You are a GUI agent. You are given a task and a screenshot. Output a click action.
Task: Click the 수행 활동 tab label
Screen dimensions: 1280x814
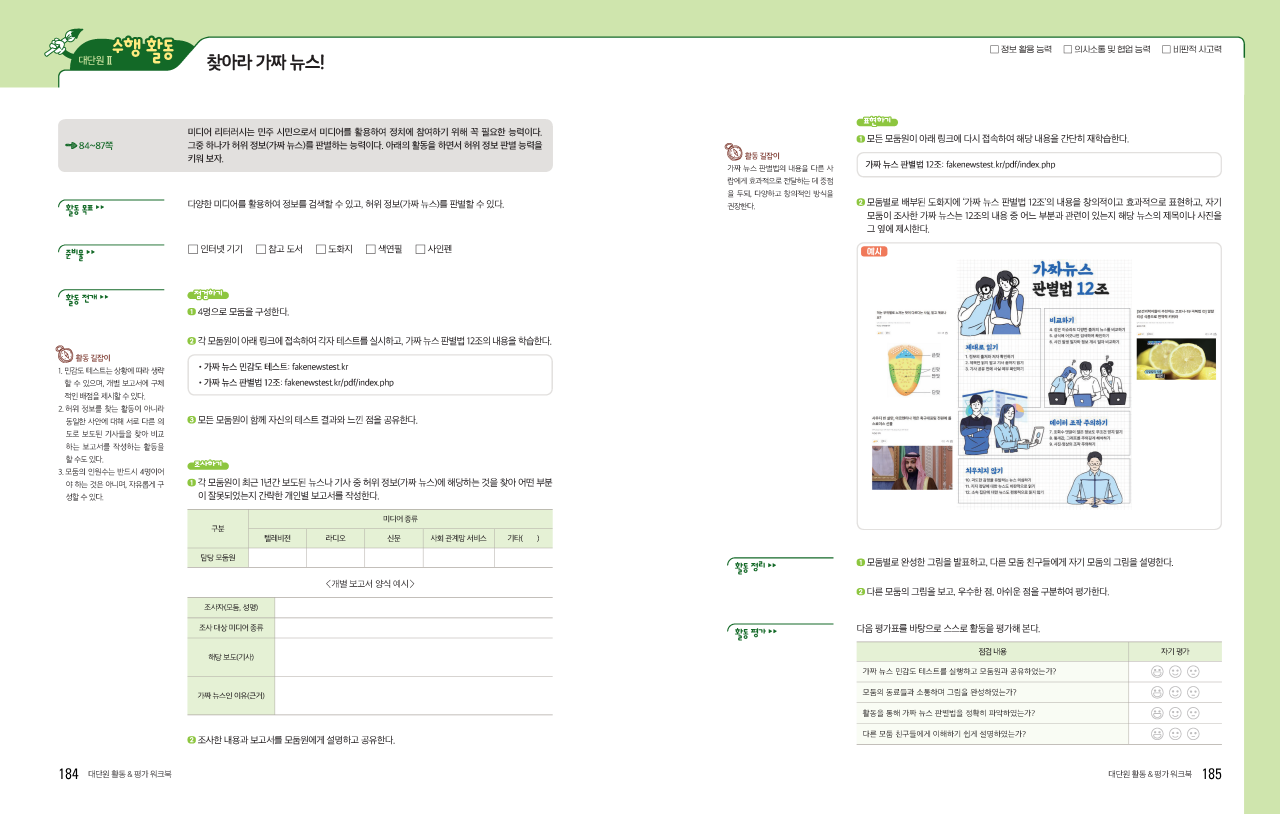click(x=143, y=46)
